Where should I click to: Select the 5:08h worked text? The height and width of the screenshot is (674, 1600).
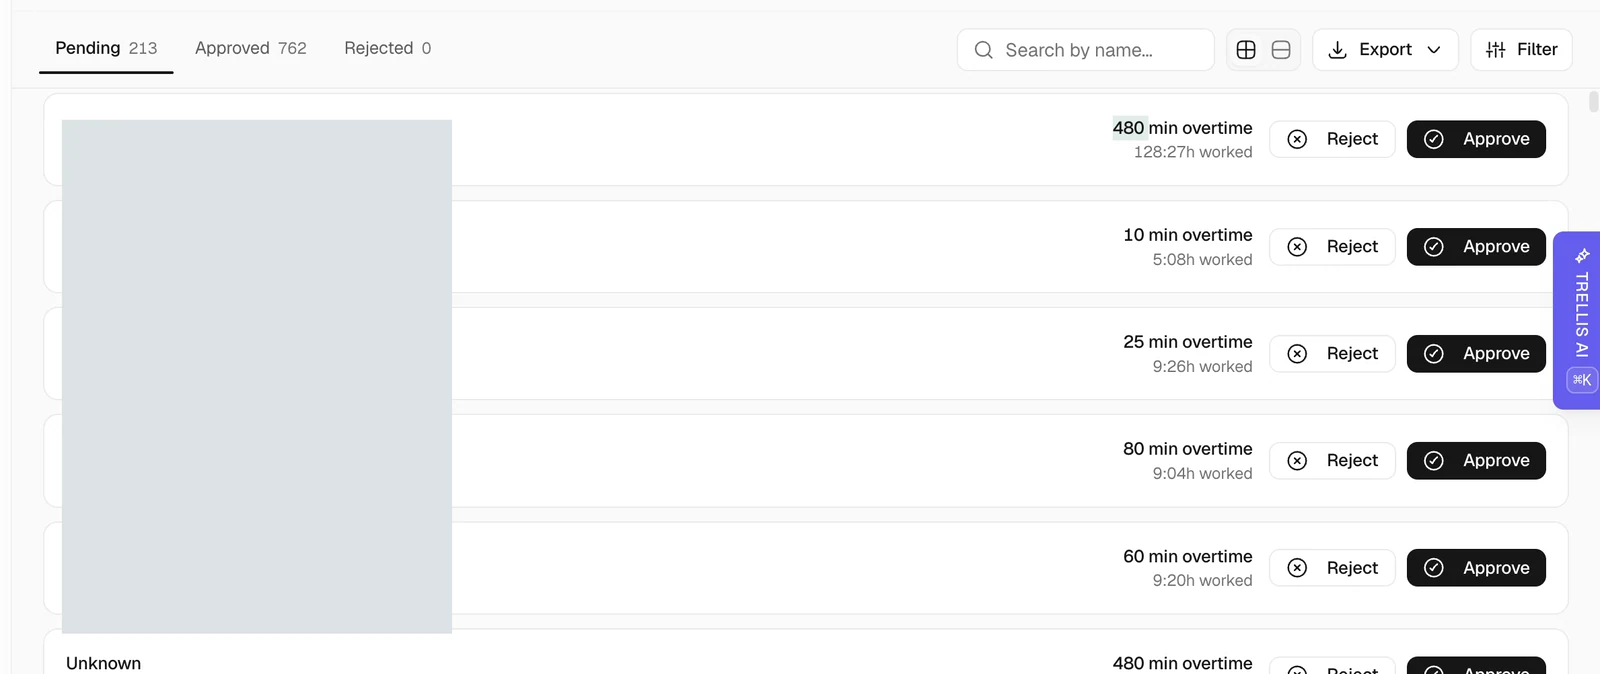coord(1202,259)
